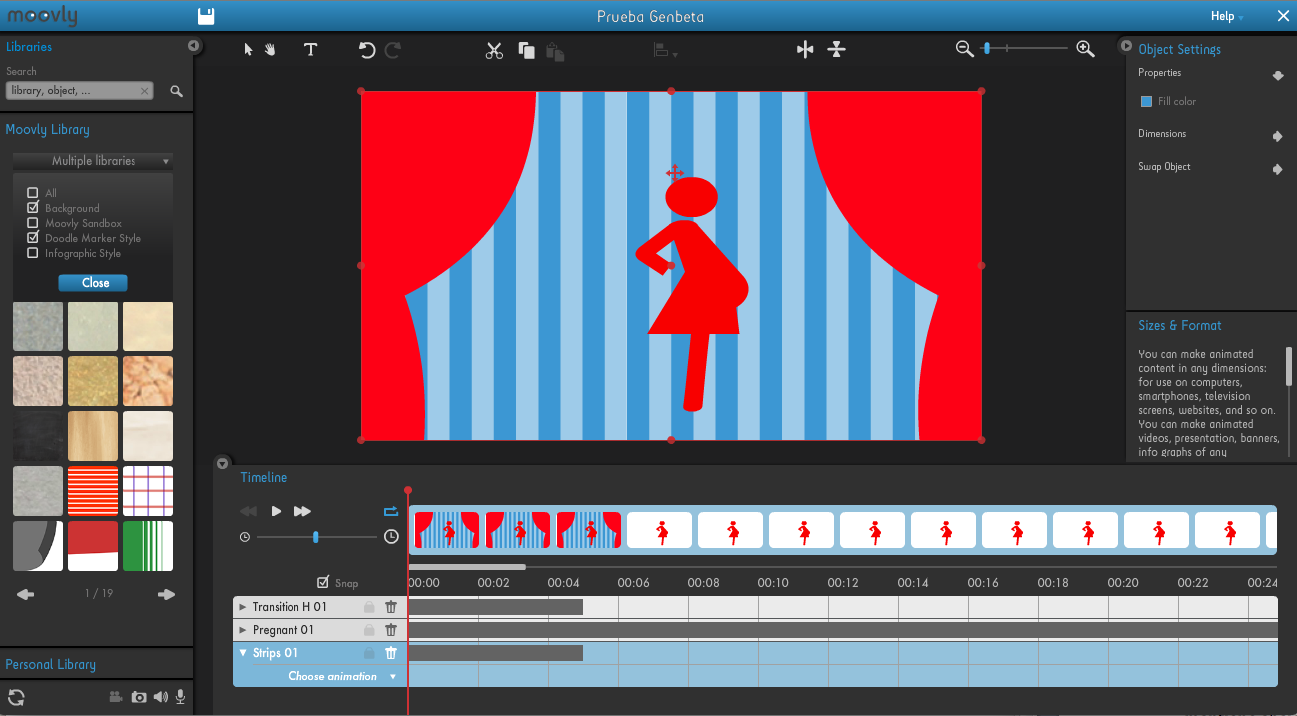1297x716 pixels.
Task: Click the Cut scissors icon
Action: 494,49
